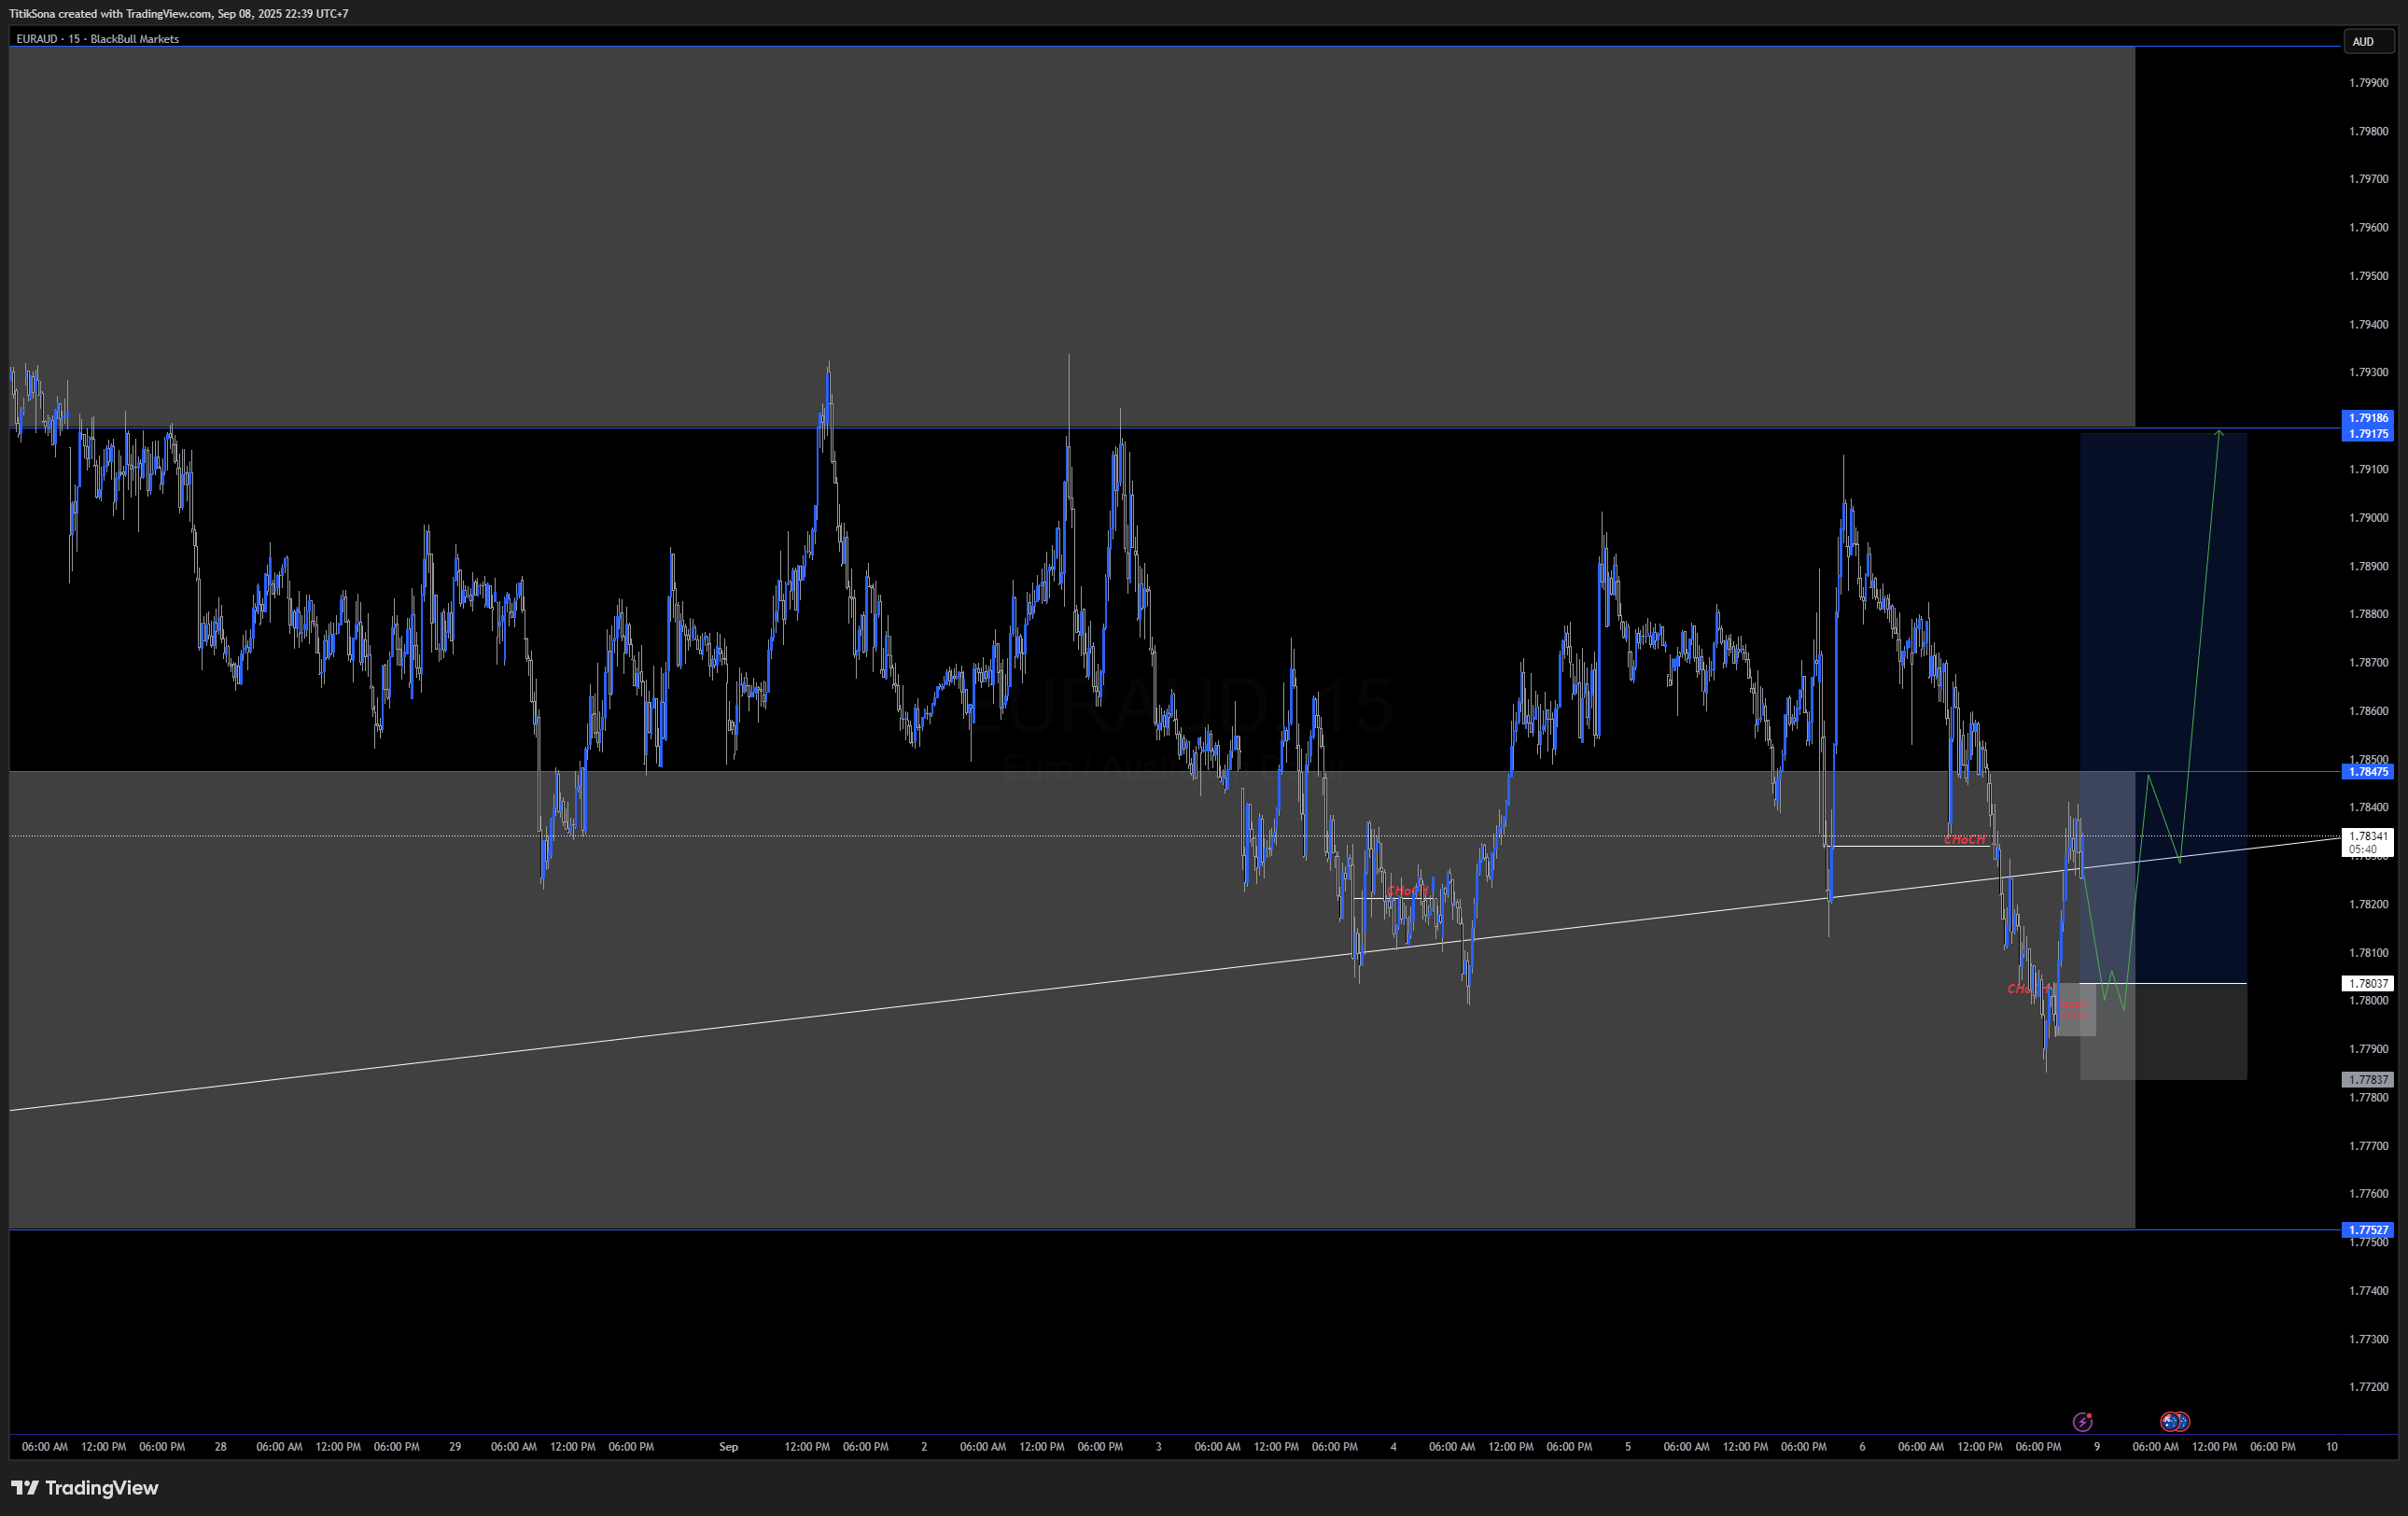The height and width of the screenshot is (1516, 2408).
Task: Click the TradingView logo
Action: click(85, 1488)
